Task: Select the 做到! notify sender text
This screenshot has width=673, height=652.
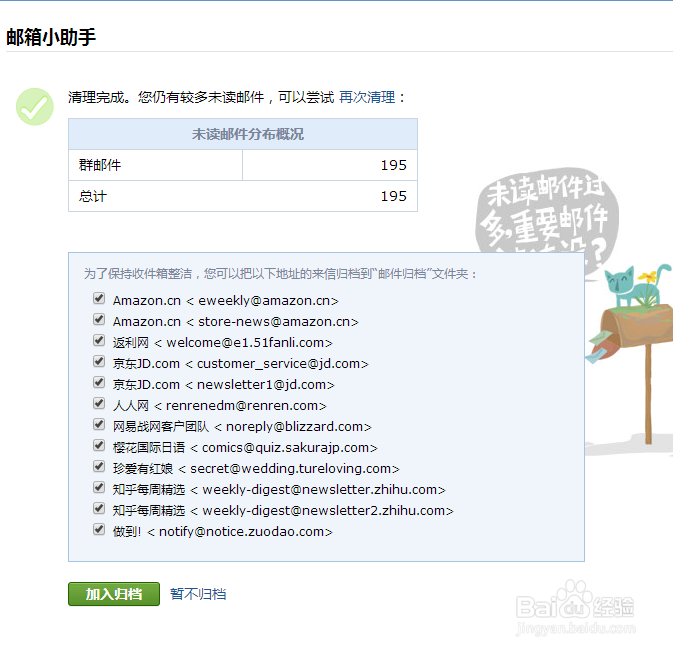Action: 223,532
